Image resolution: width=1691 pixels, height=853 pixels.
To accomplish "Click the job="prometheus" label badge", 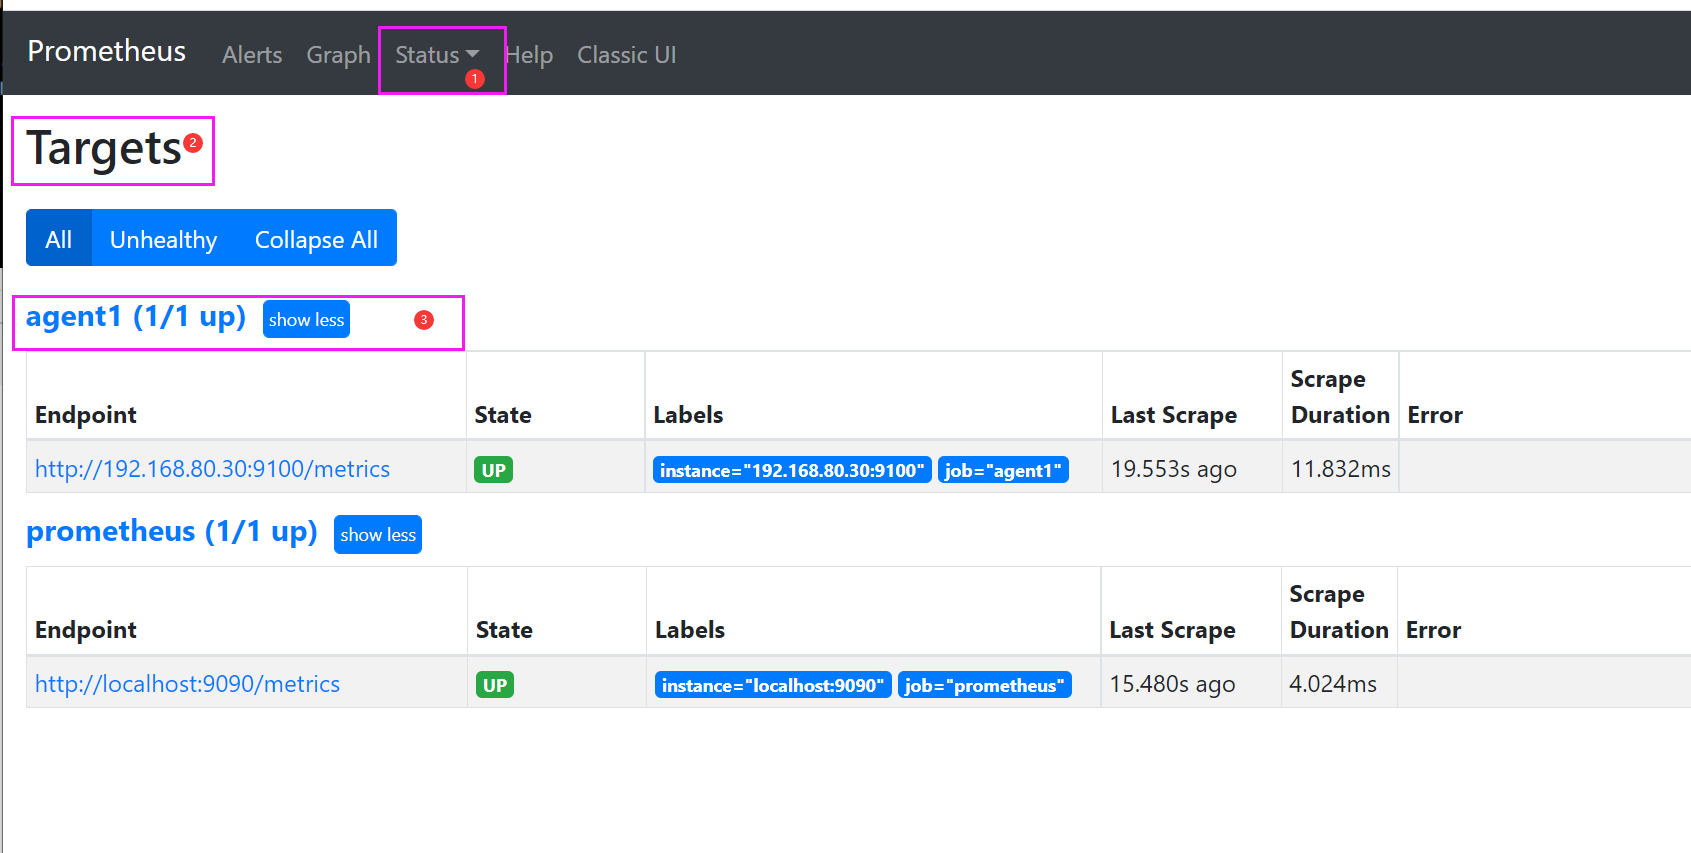I will (985, 685).
